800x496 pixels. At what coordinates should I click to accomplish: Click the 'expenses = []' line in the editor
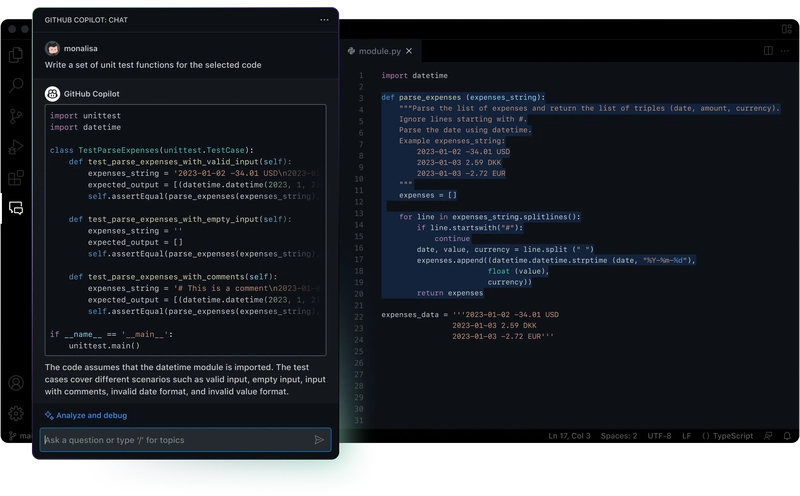click(x=428, y=195)
